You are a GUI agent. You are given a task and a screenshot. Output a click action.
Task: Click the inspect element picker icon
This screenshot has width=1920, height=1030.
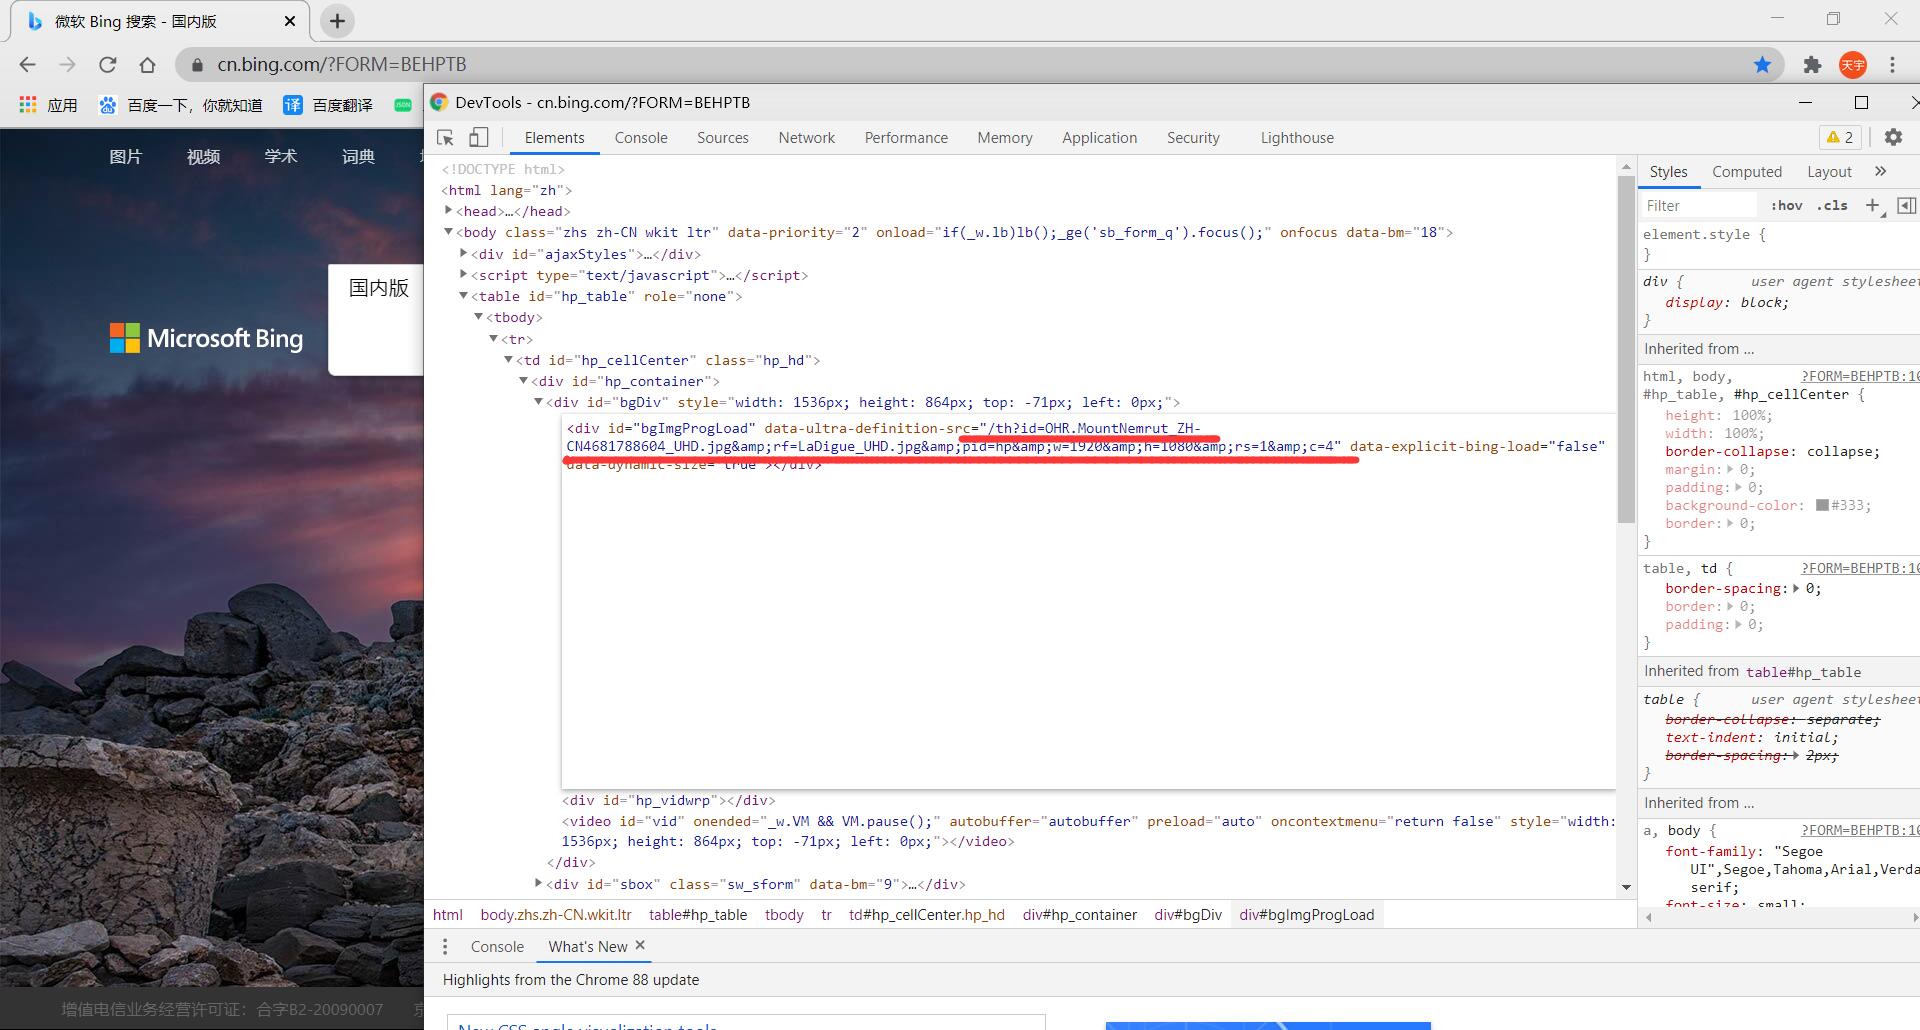tap(446, 138)
